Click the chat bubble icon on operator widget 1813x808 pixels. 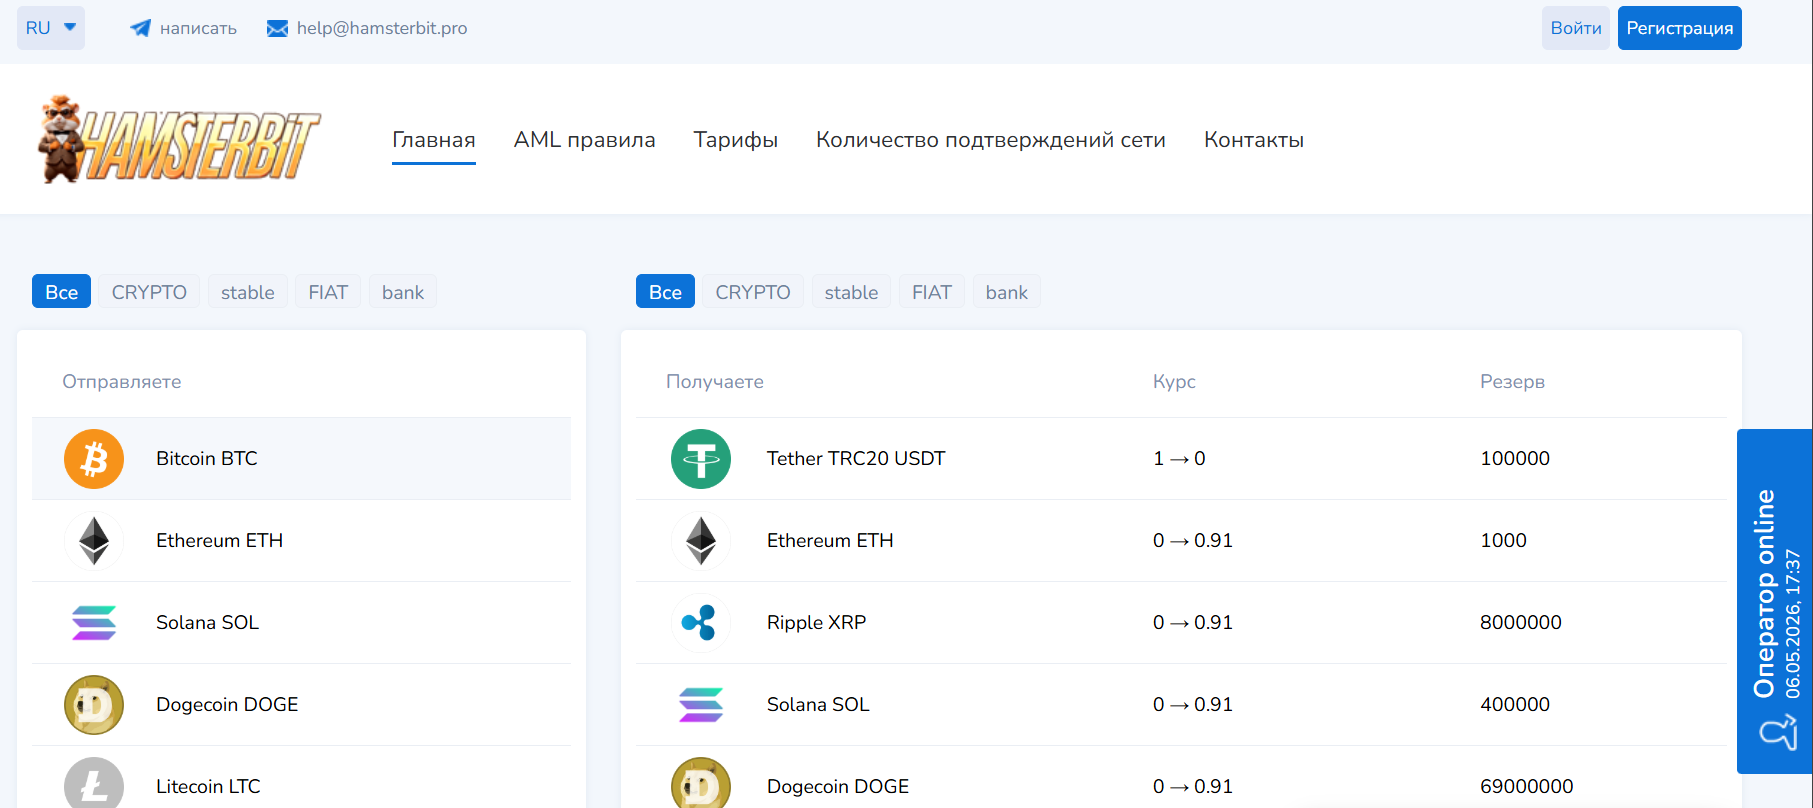(1778, 733)
